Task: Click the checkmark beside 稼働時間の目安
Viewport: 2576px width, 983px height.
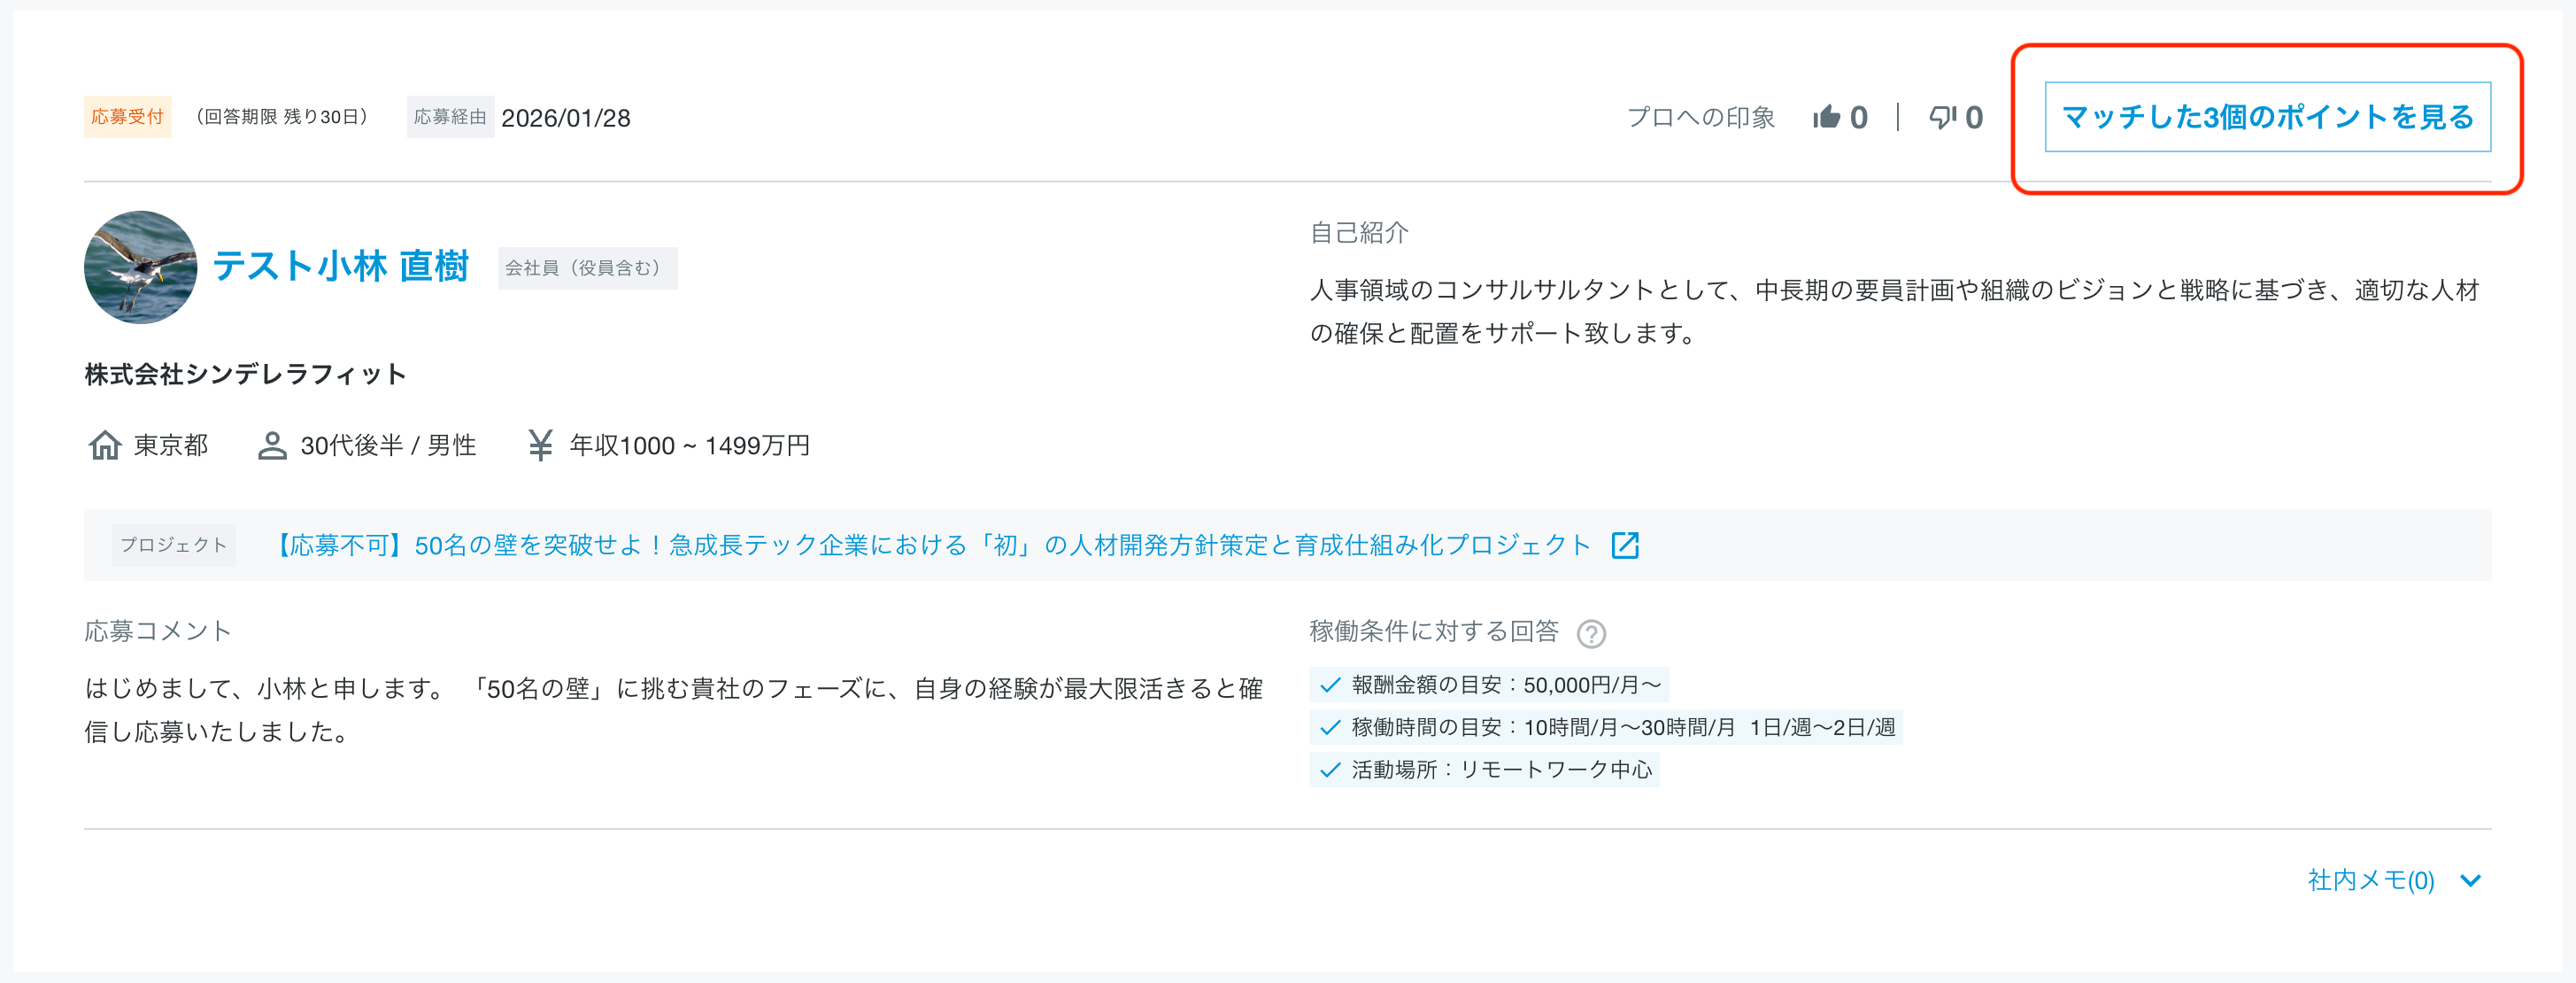Action: [x=1330, y=727]
